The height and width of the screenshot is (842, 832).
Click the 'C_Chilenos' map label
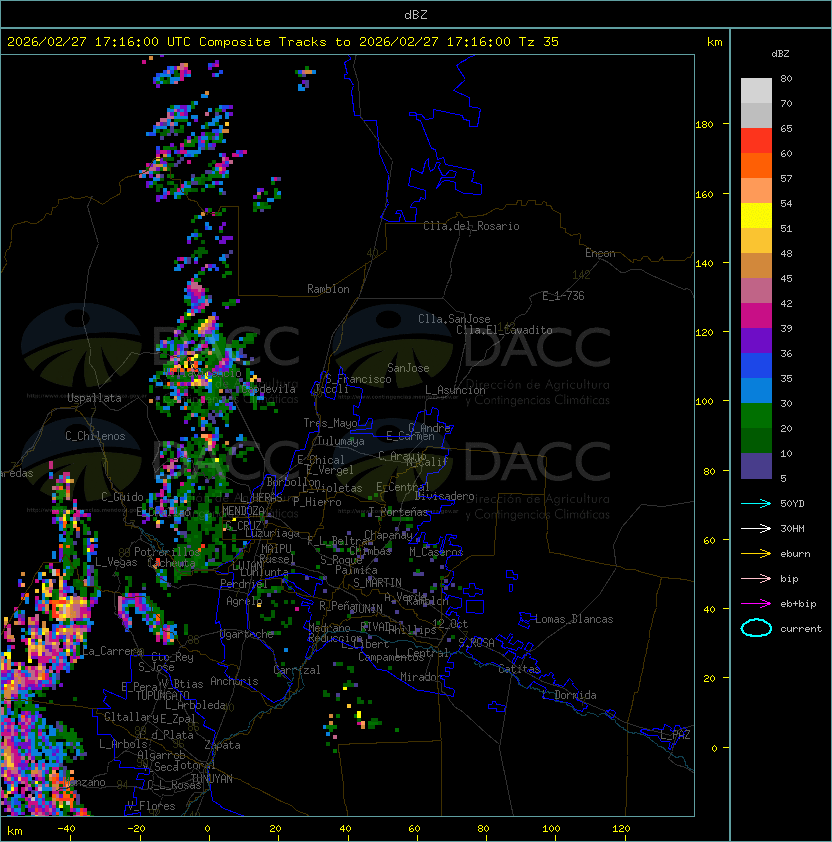(95, 436)
